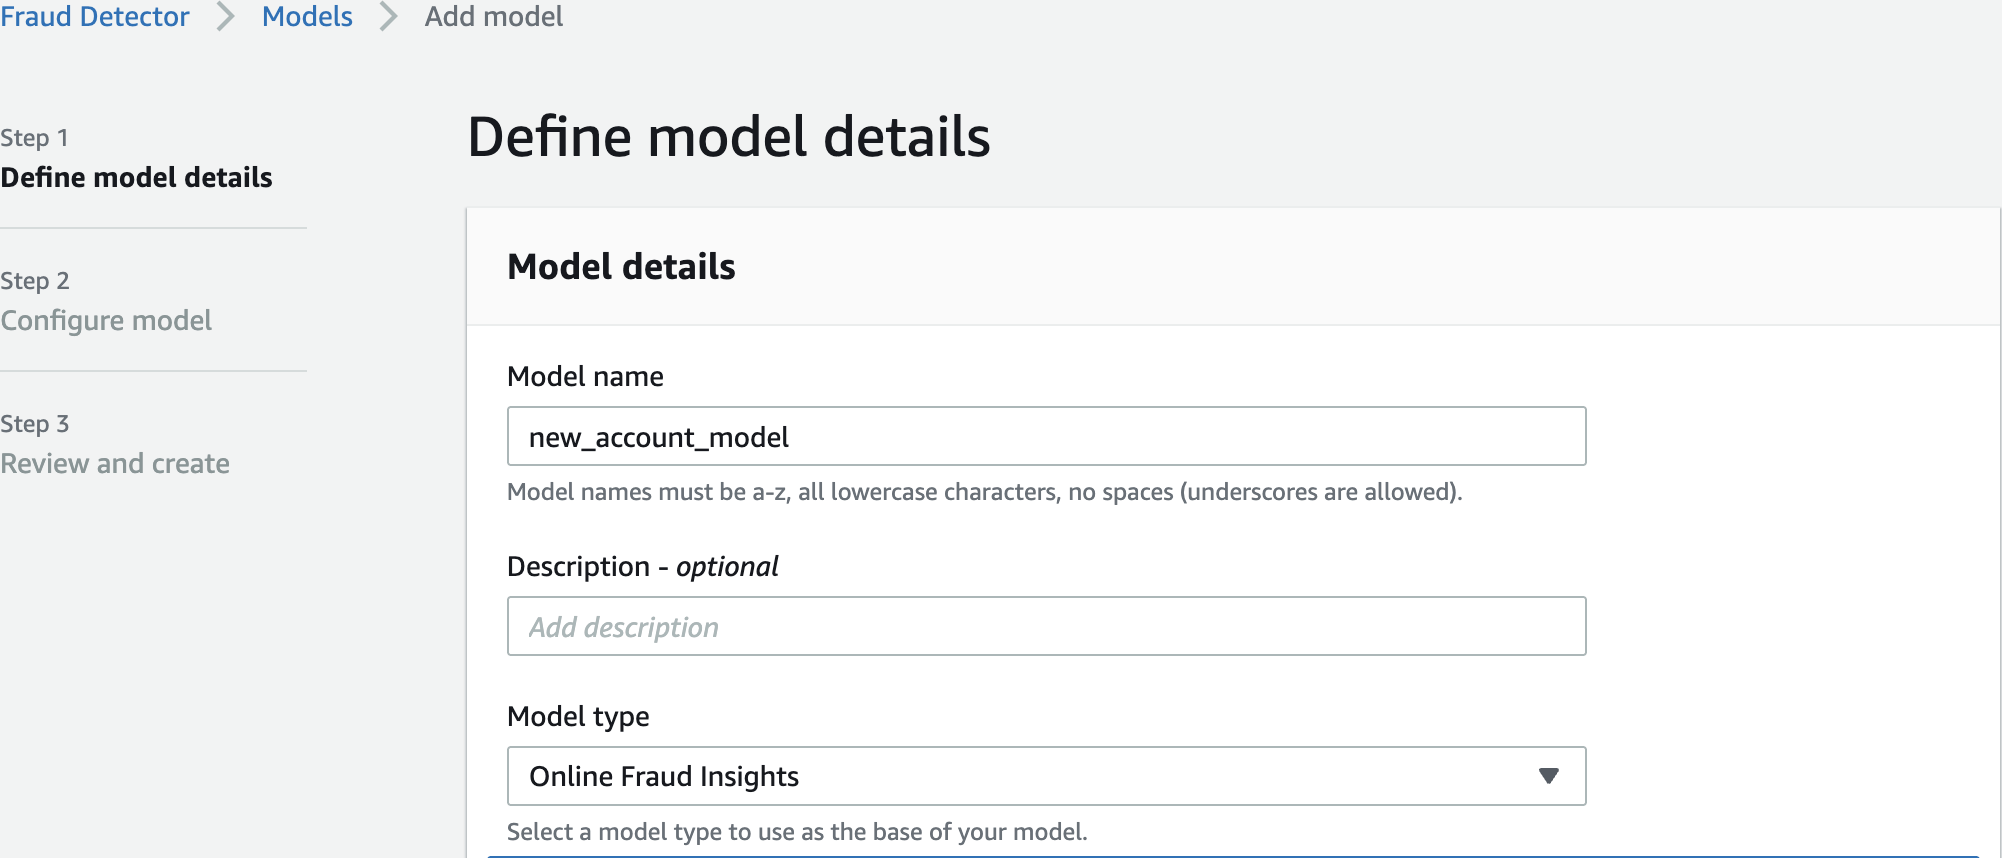
Task: Select Step 1 Define model details
Action: click(136, 177)
